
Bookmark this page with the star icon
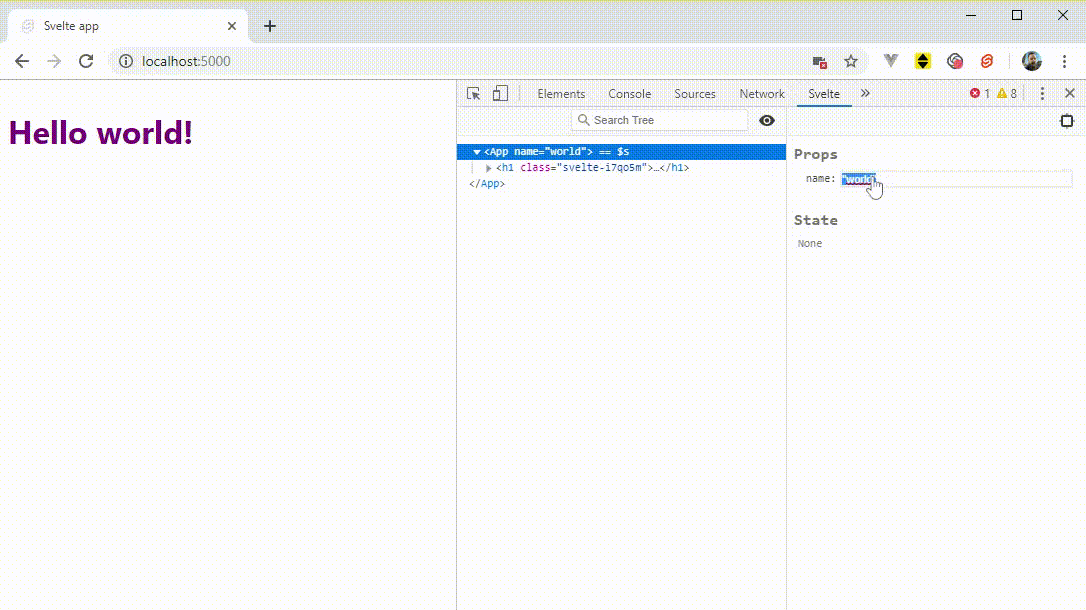[x=851, y=61]
